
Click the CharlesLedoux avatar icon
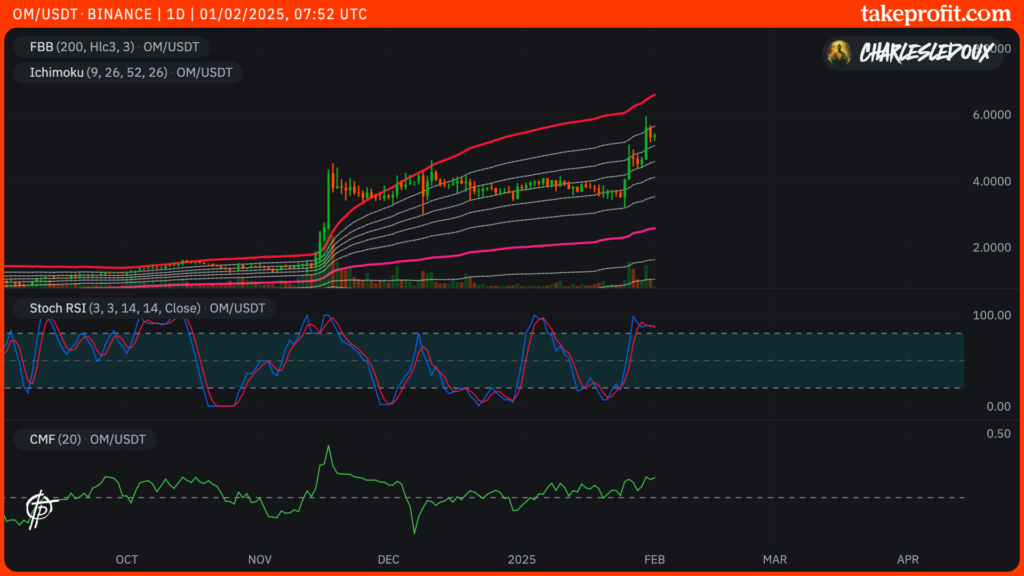pos(840,53)
